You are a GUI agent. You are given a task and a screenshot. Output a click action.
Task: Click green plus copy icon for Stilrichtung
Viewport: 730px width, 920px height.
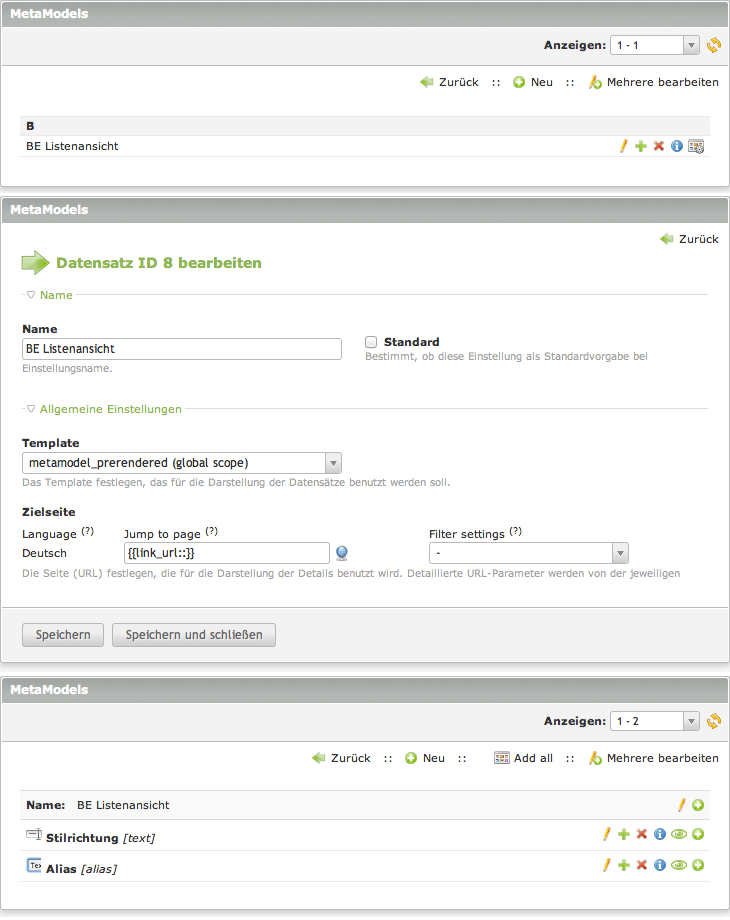tap(624, 834)
